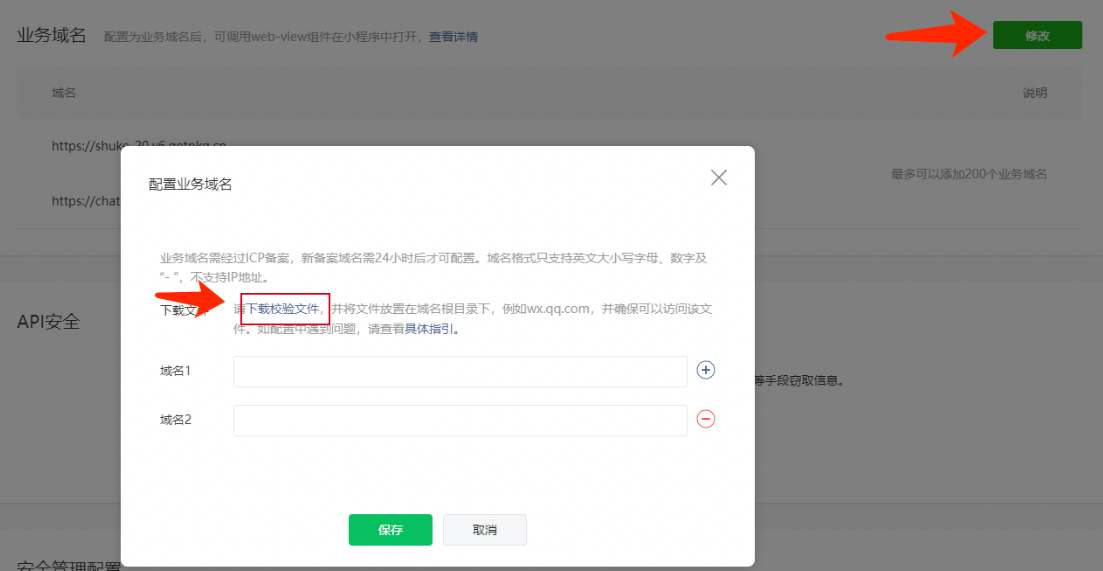Focus the 域名2 input field
Image resolution: width=1103 pixels, height=571 pixels.
pos(460,420)
